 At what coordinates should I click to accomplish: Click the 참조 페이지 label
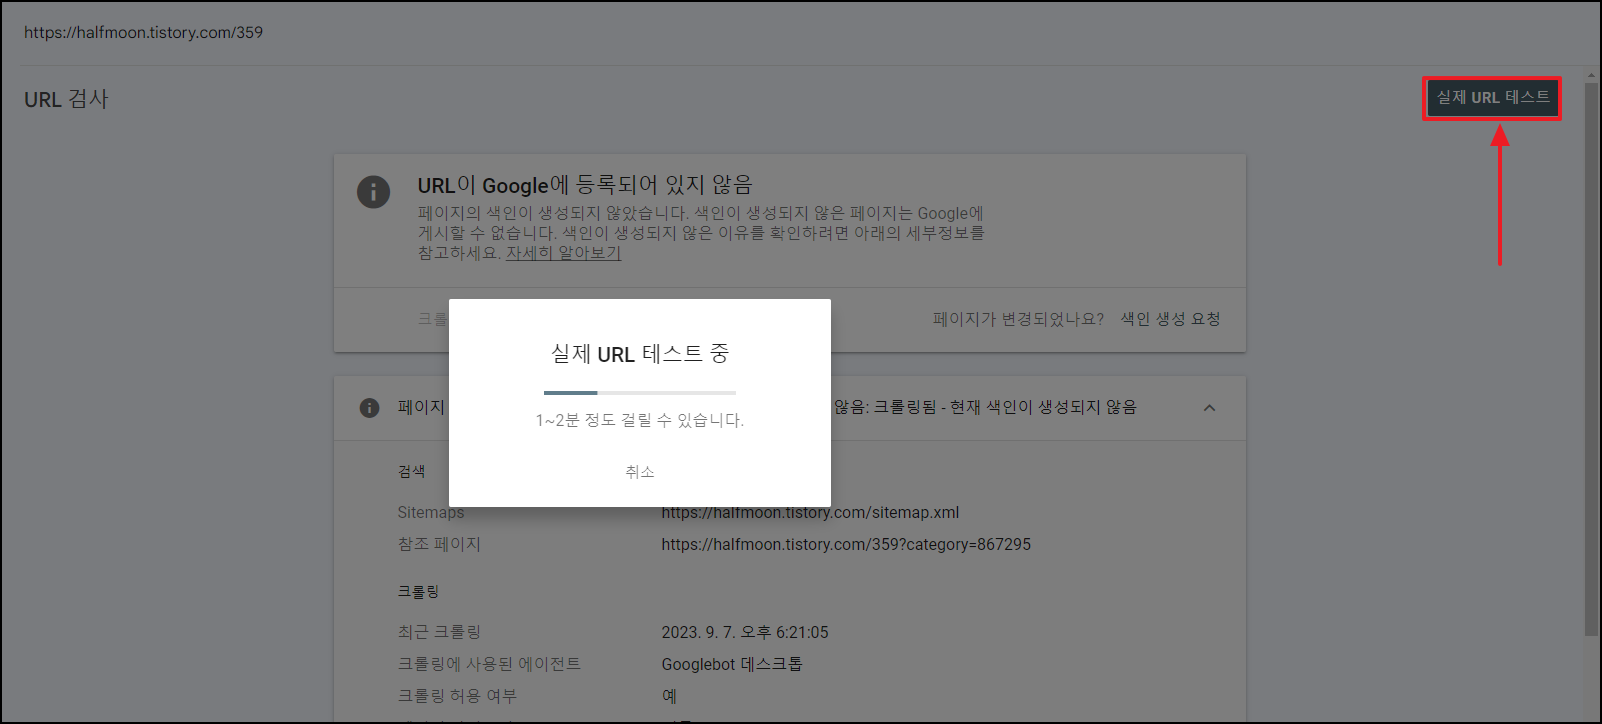pos(439,544)
